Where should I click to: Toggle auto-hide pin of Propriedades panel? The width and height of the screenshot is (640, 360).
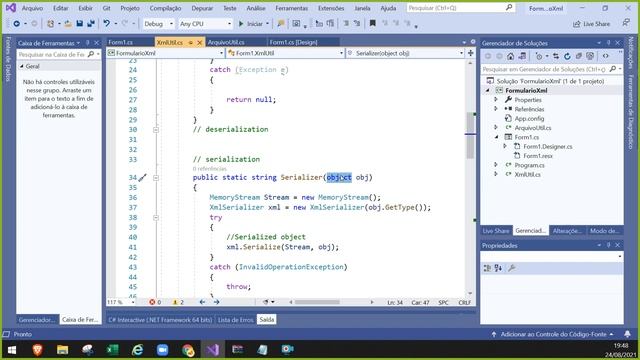(x=608, y=245)
